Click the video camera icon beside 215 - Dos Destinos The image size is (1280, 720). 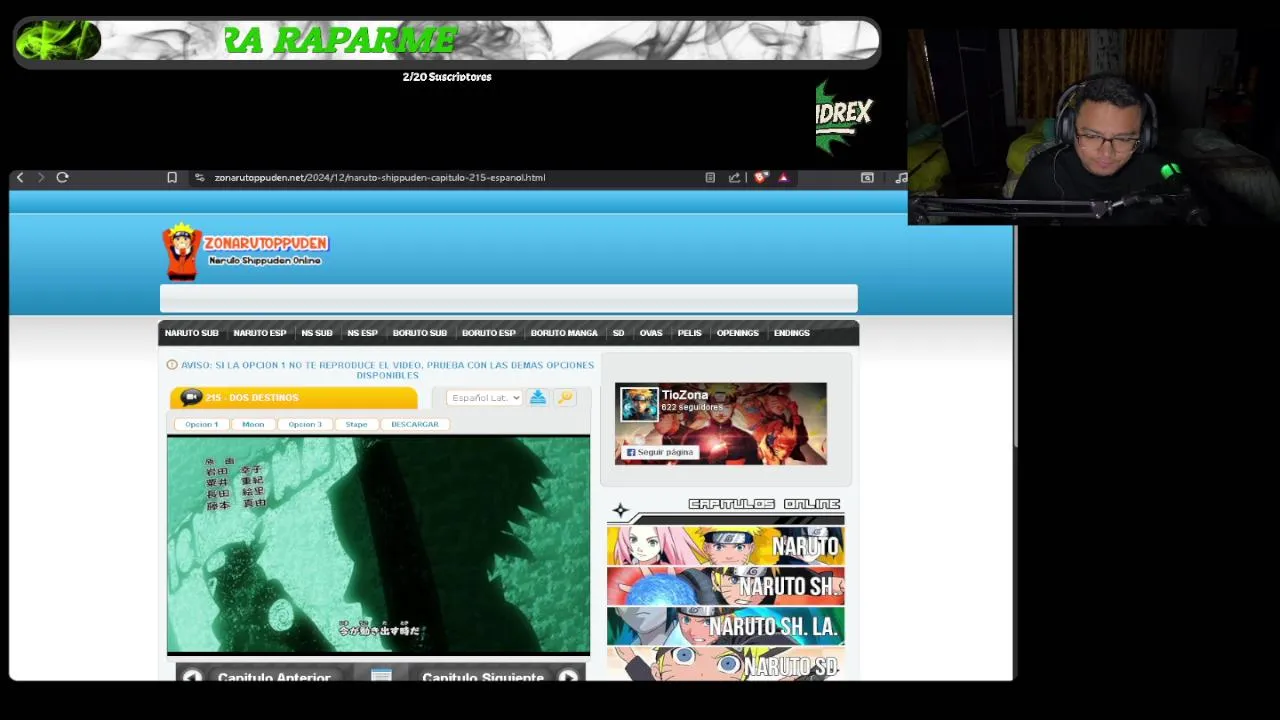click(x=191, y=397)
